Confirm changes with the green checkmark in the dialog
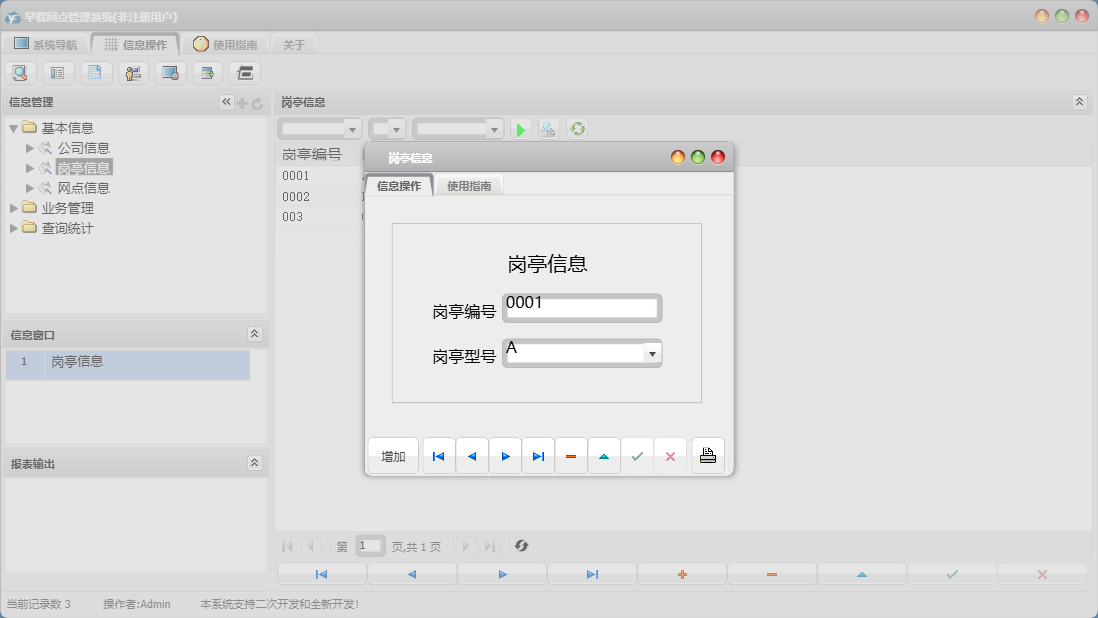 click(x=637, y=455)
